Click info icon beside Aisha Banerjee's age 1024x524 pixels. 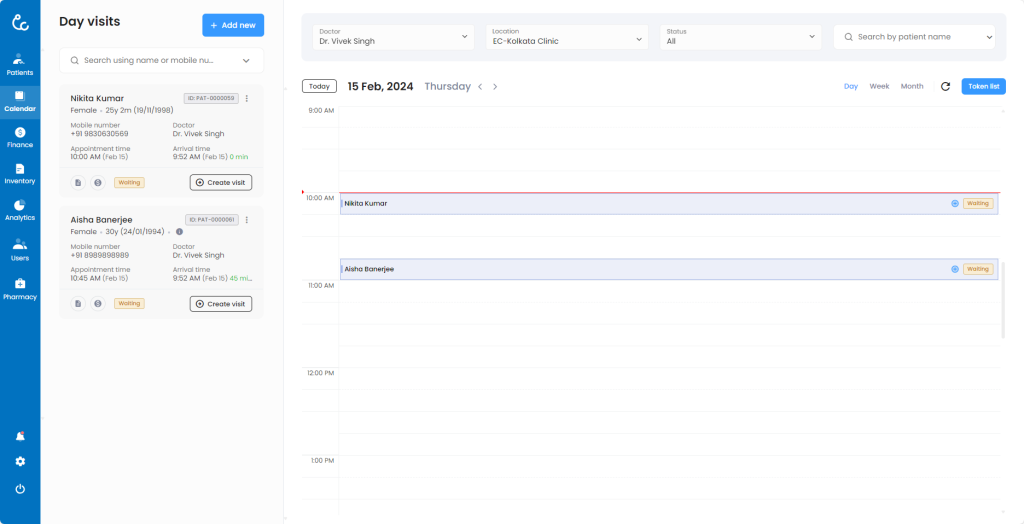pyautogui.click(x=179, y=232)
